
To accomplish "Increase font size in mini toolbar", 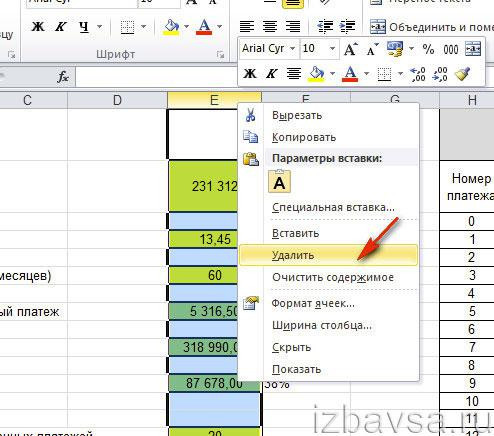I will 350,49.
